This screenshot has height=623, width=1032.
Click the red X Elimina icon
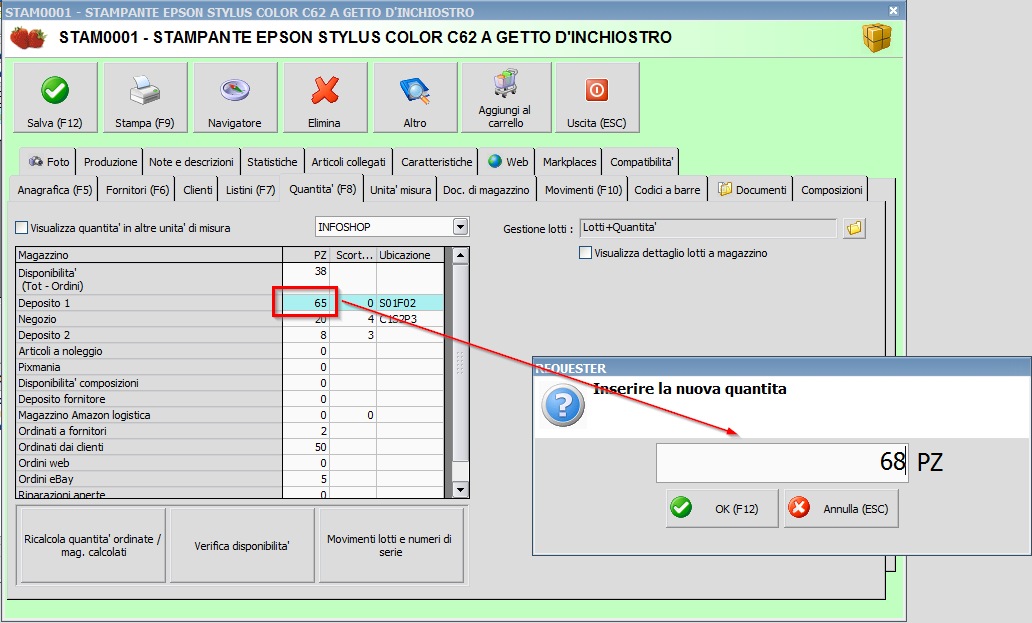point(325,90)
